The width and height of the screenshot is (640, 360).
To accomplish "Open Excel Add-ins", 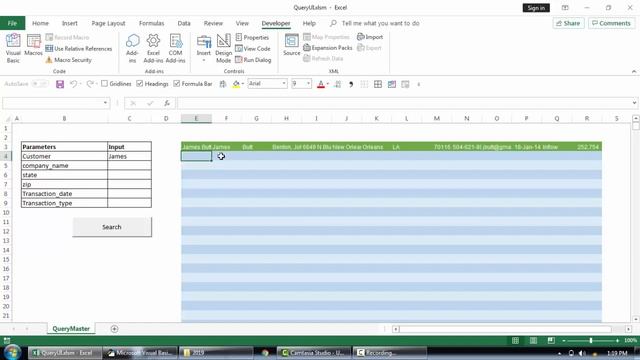I will (153, 48).
